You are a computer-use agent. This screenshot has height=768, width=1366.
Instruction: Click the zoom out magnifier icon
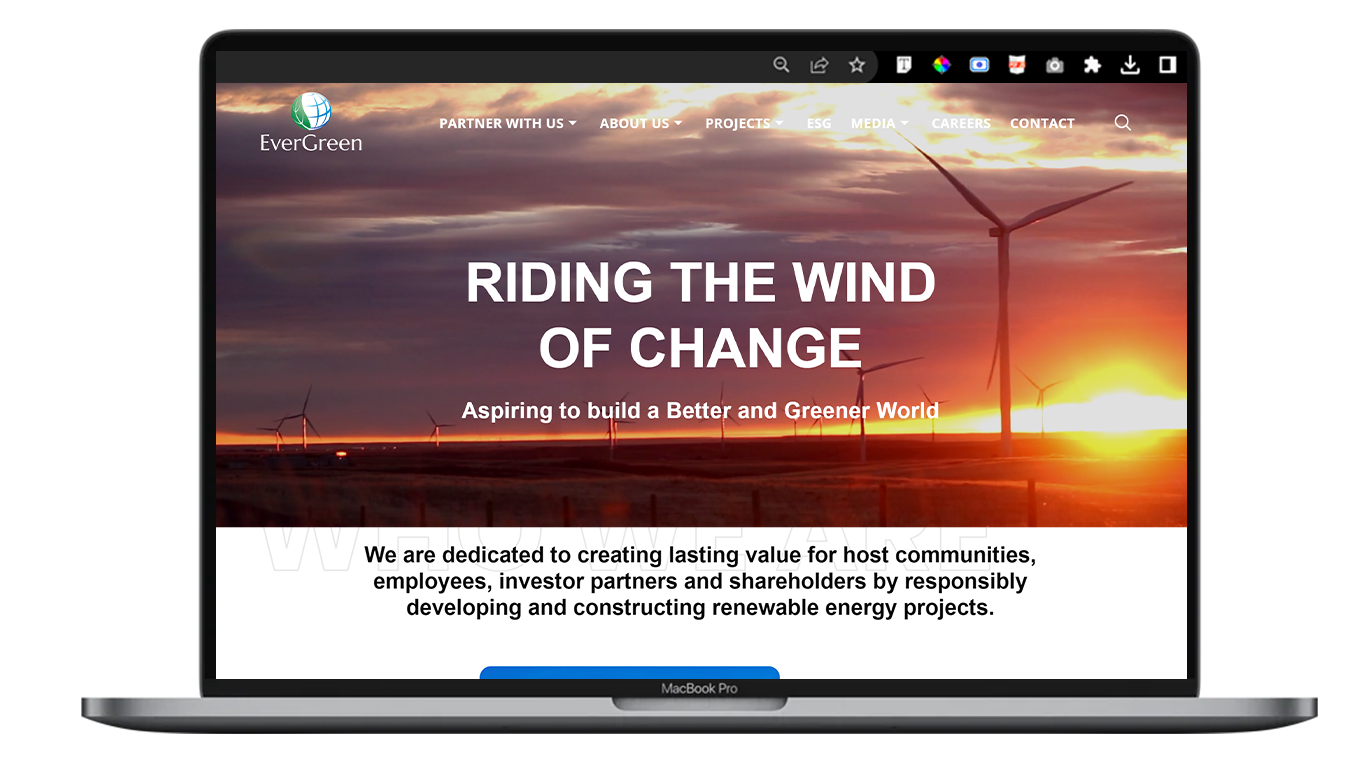[x=781, y=65]
